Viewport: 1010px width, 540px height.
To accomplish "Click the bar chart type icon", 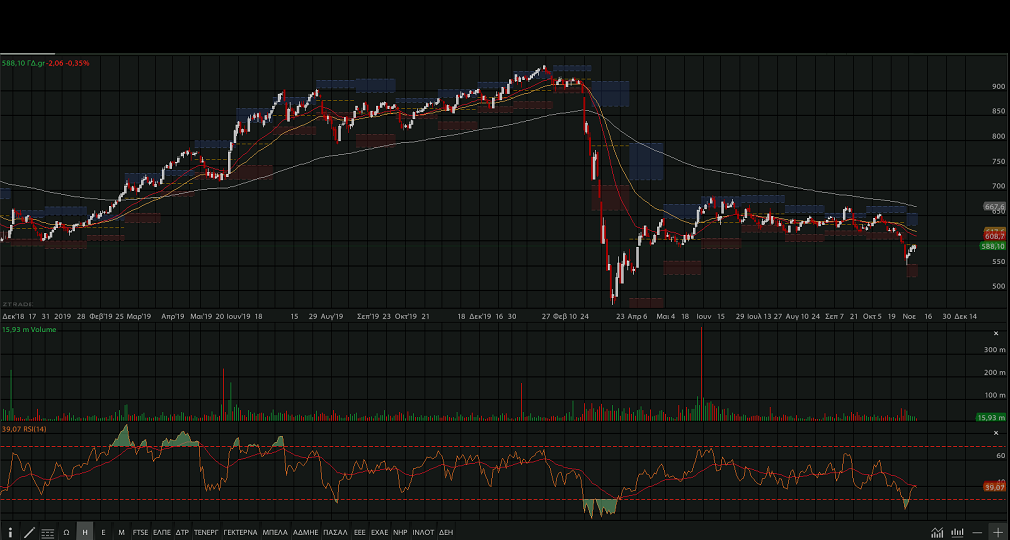I will 958,532.
